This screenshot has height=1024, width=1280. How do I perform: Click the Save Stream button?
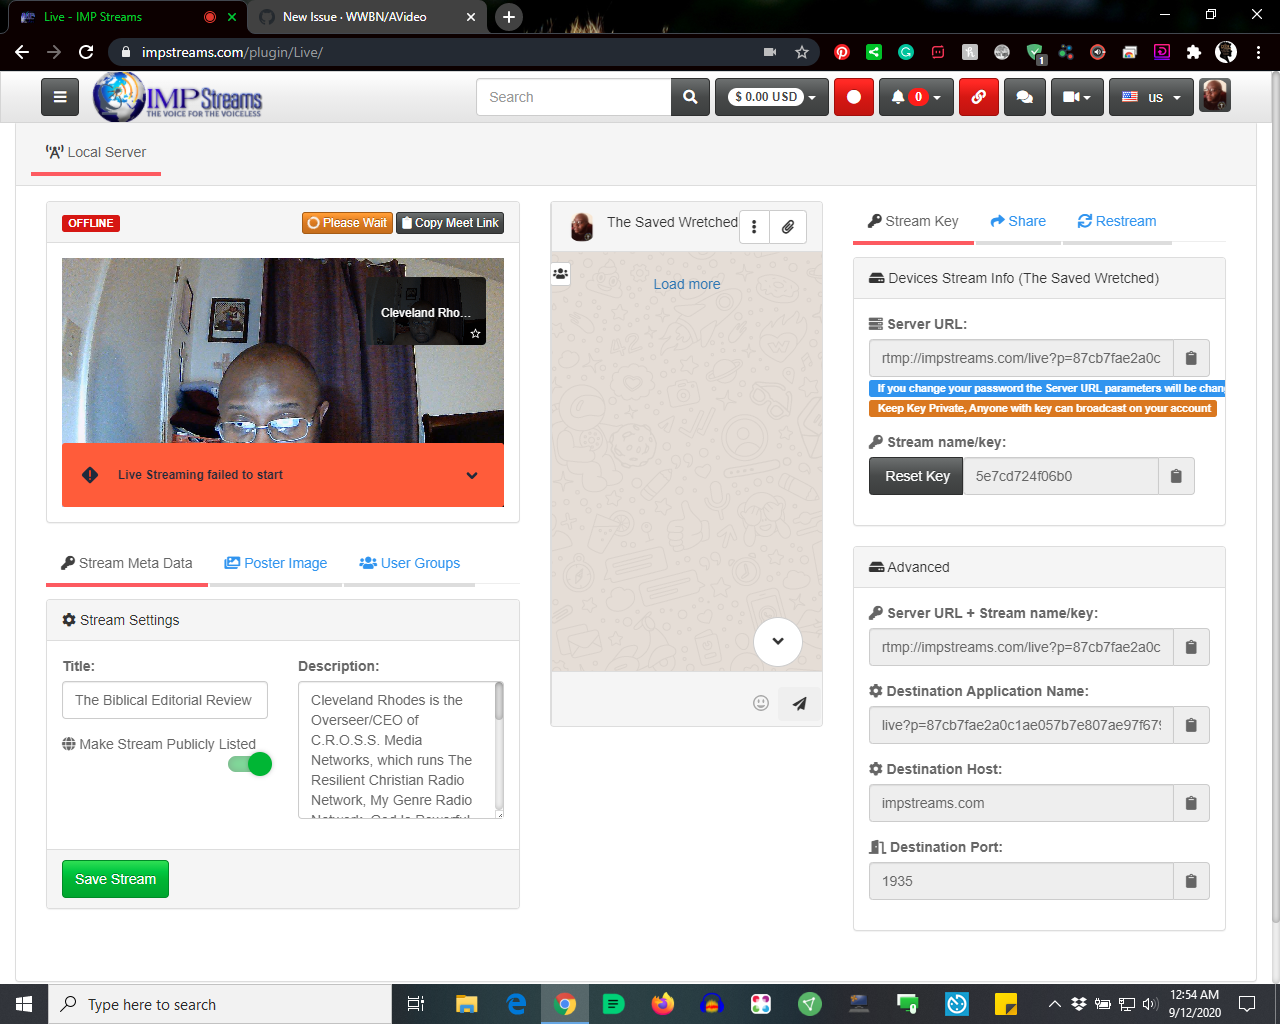point(115,878)
